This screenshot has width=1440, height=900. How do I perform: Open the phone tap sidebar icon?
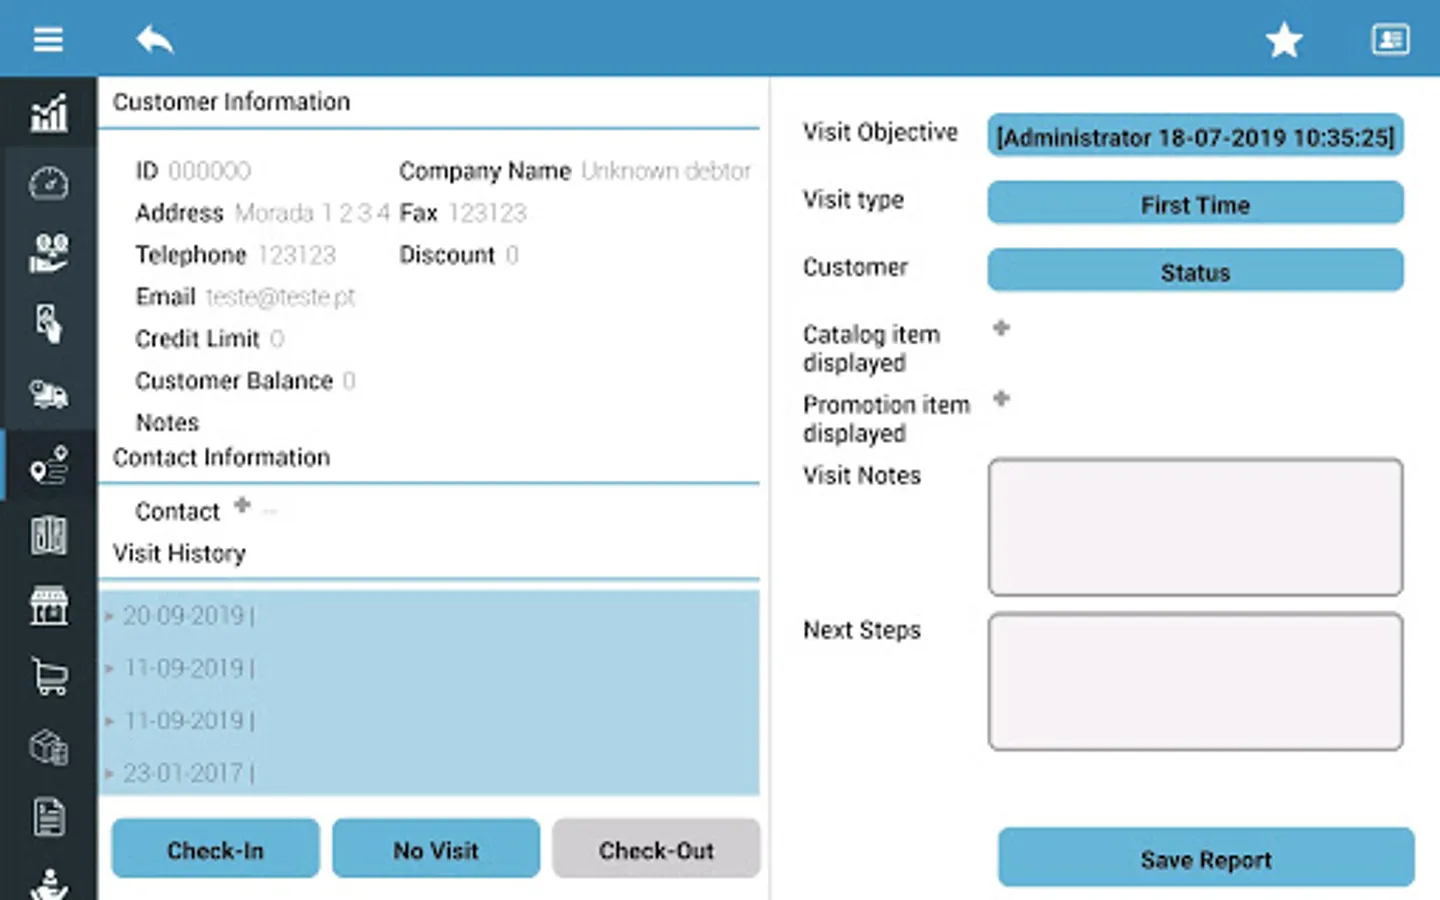coord(48,324)
